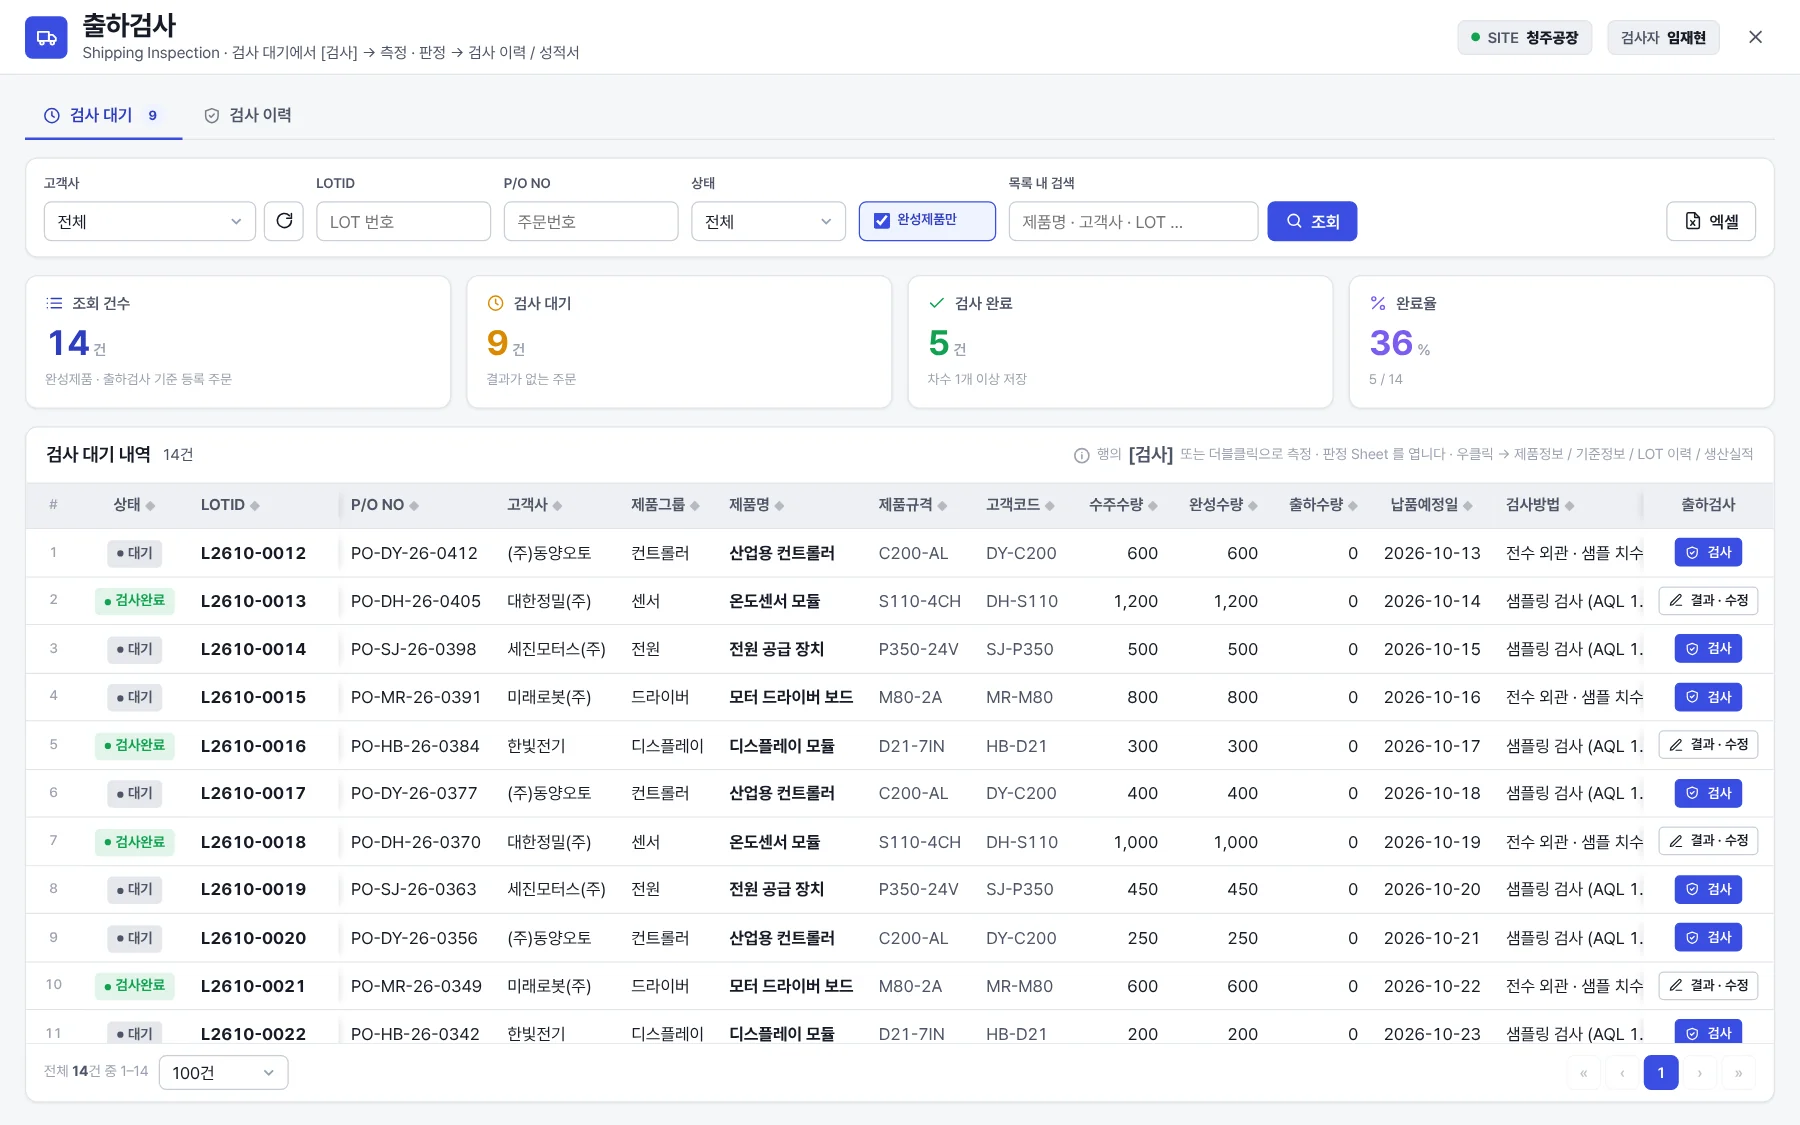Image resolution: width=1800 pixels, height=1125 pixels.
Task: Sort by P/O NO column sort icon
Action: (414, 506)
